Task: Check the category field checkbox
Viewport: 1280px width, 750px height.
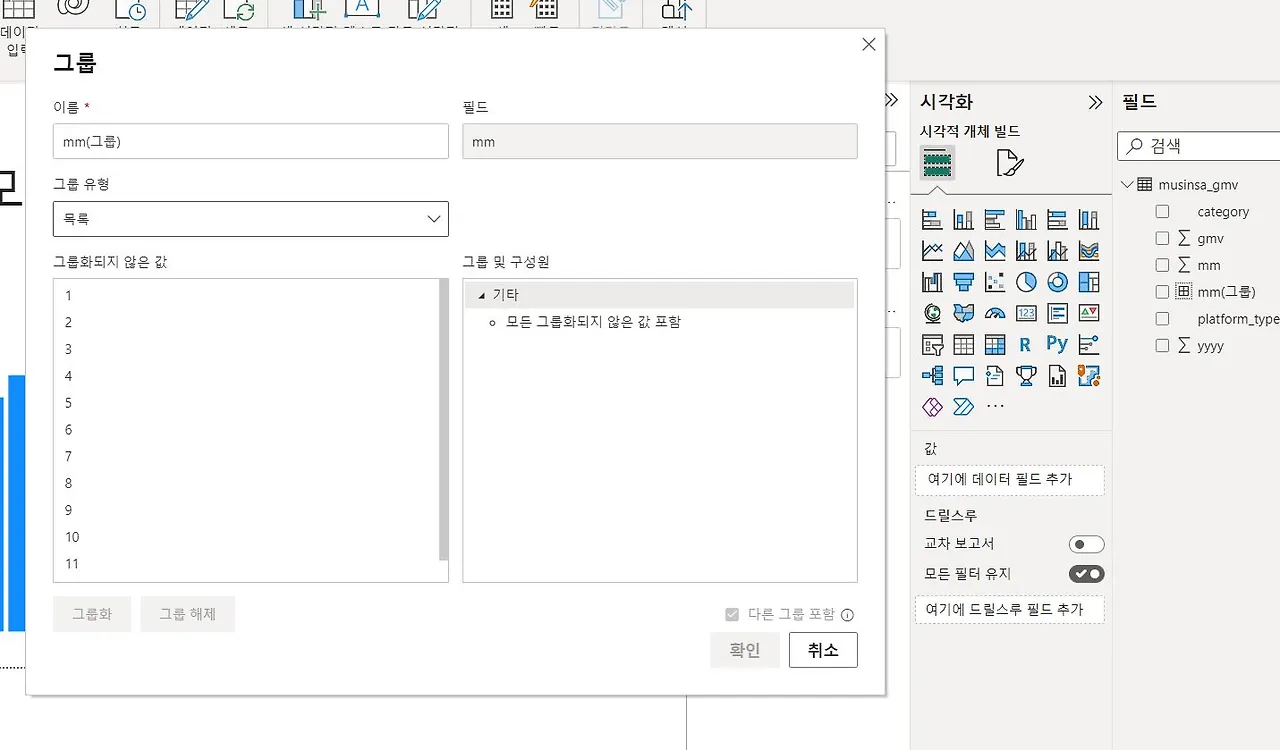Action: pos(1162,212)
